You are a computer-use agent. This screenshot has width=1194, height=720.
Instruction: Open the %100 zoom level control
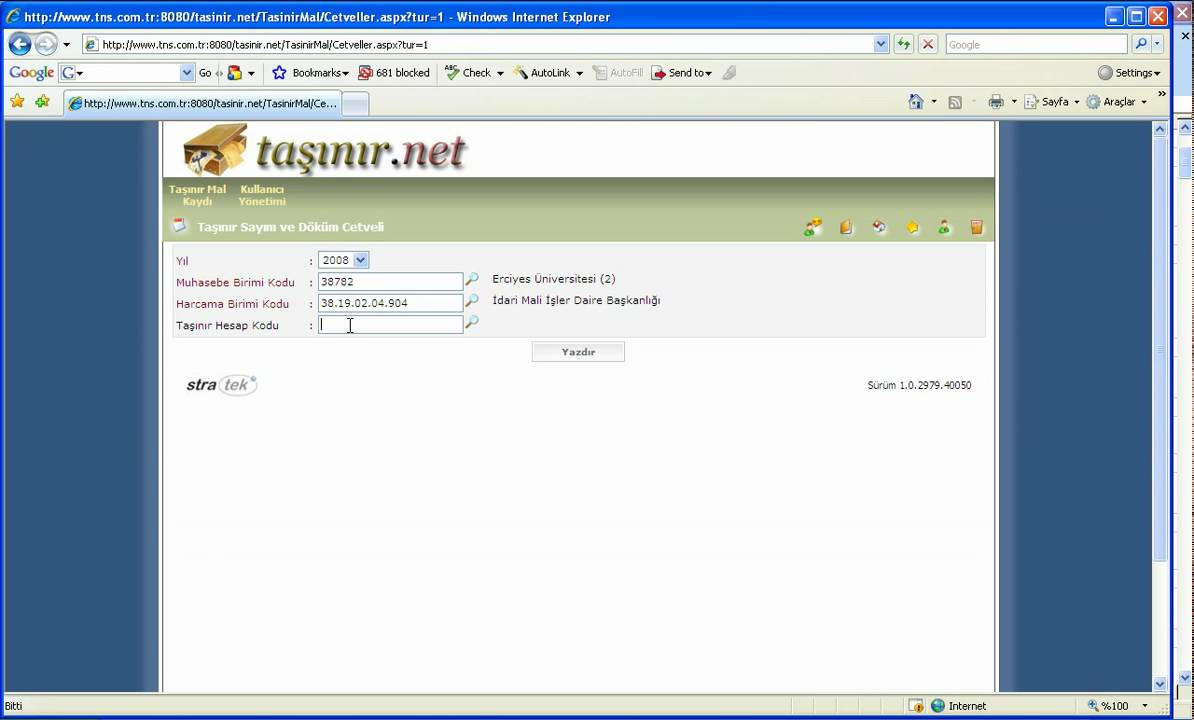click(x=1118, y=706)
